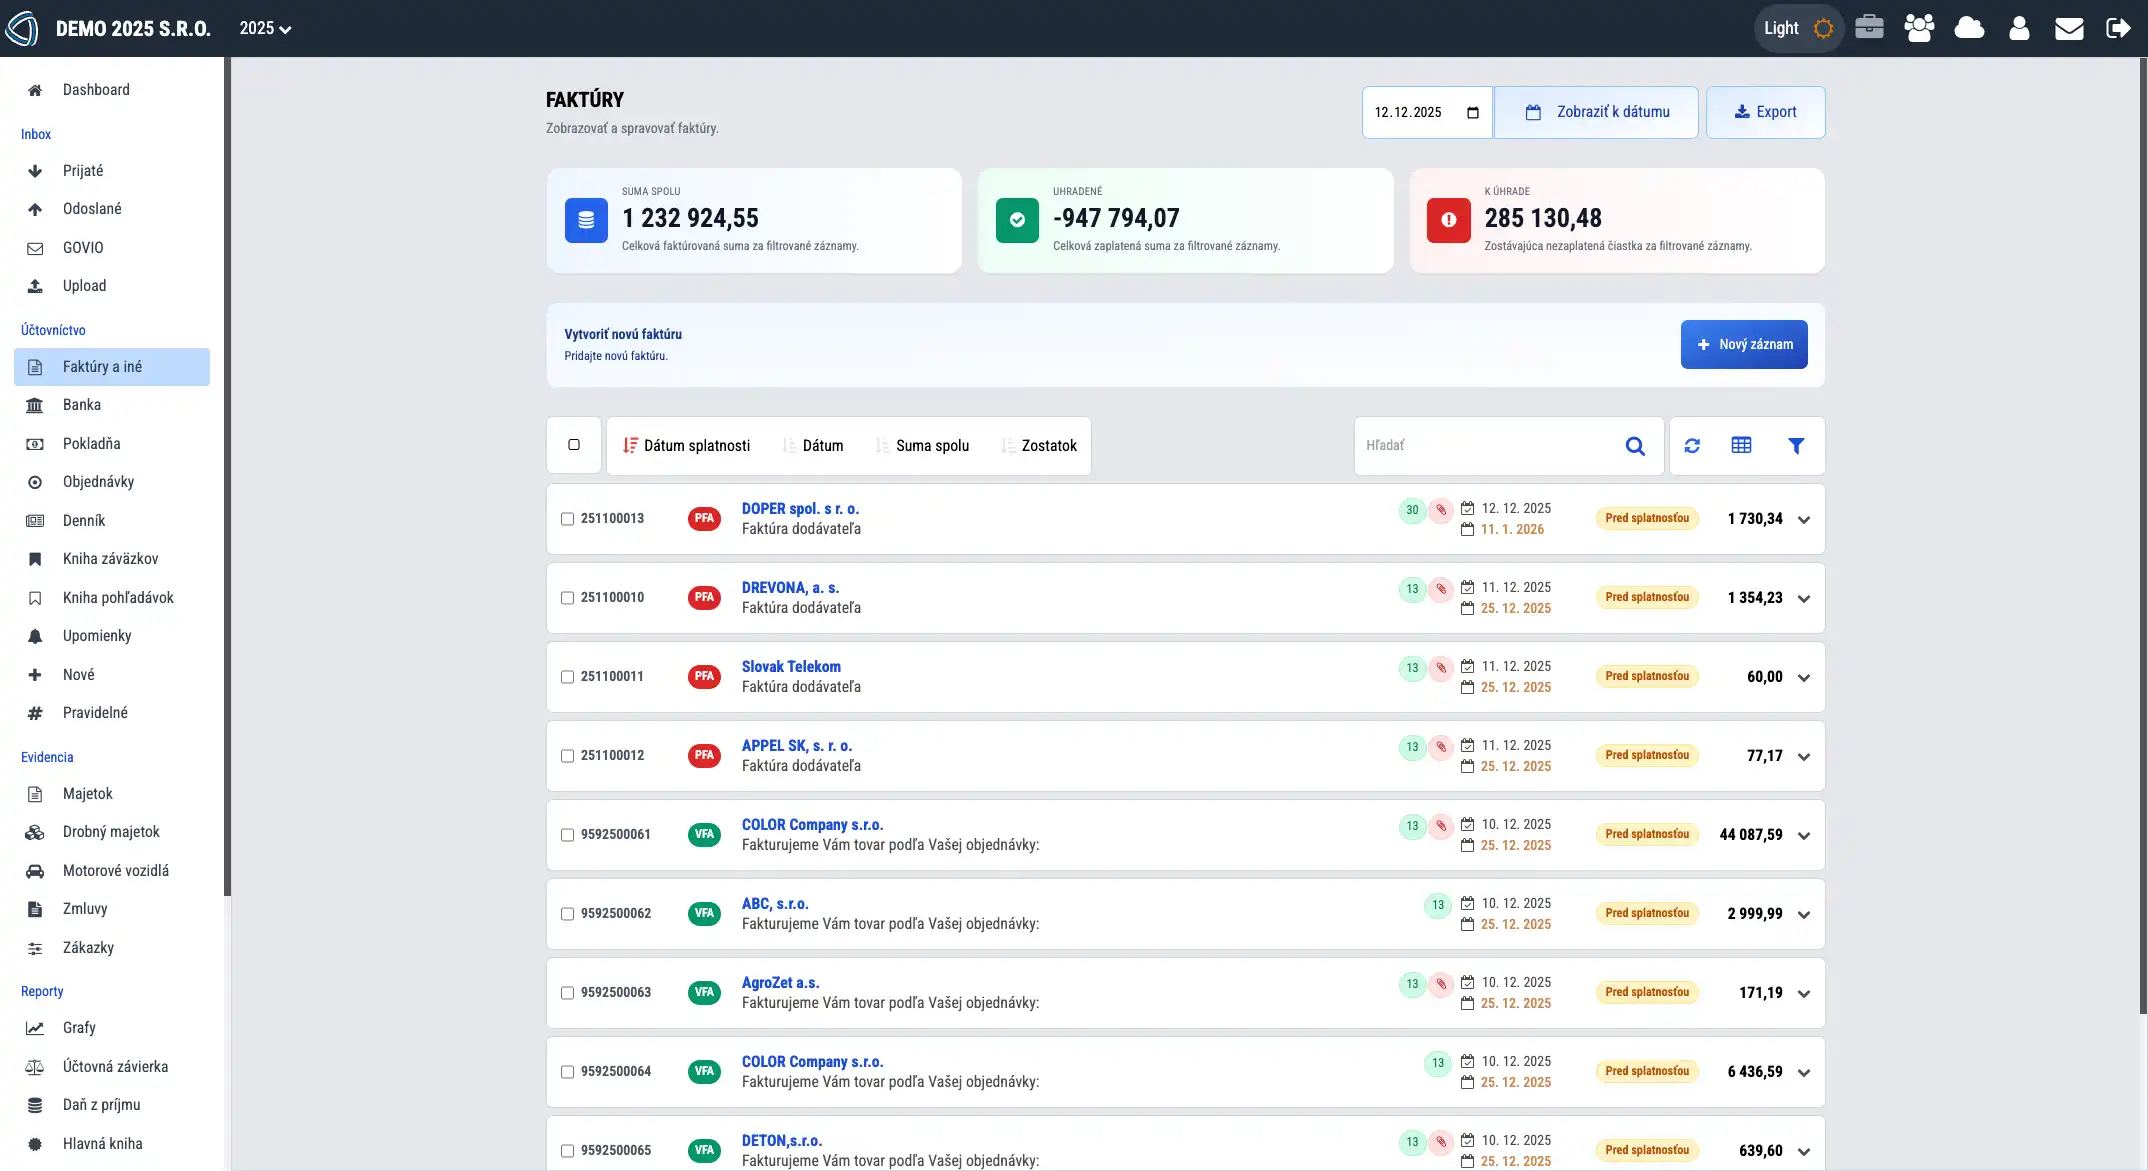2148x1171 pixels.
Task: Click the search magnifier icon
Action: tap(1635, 446)
